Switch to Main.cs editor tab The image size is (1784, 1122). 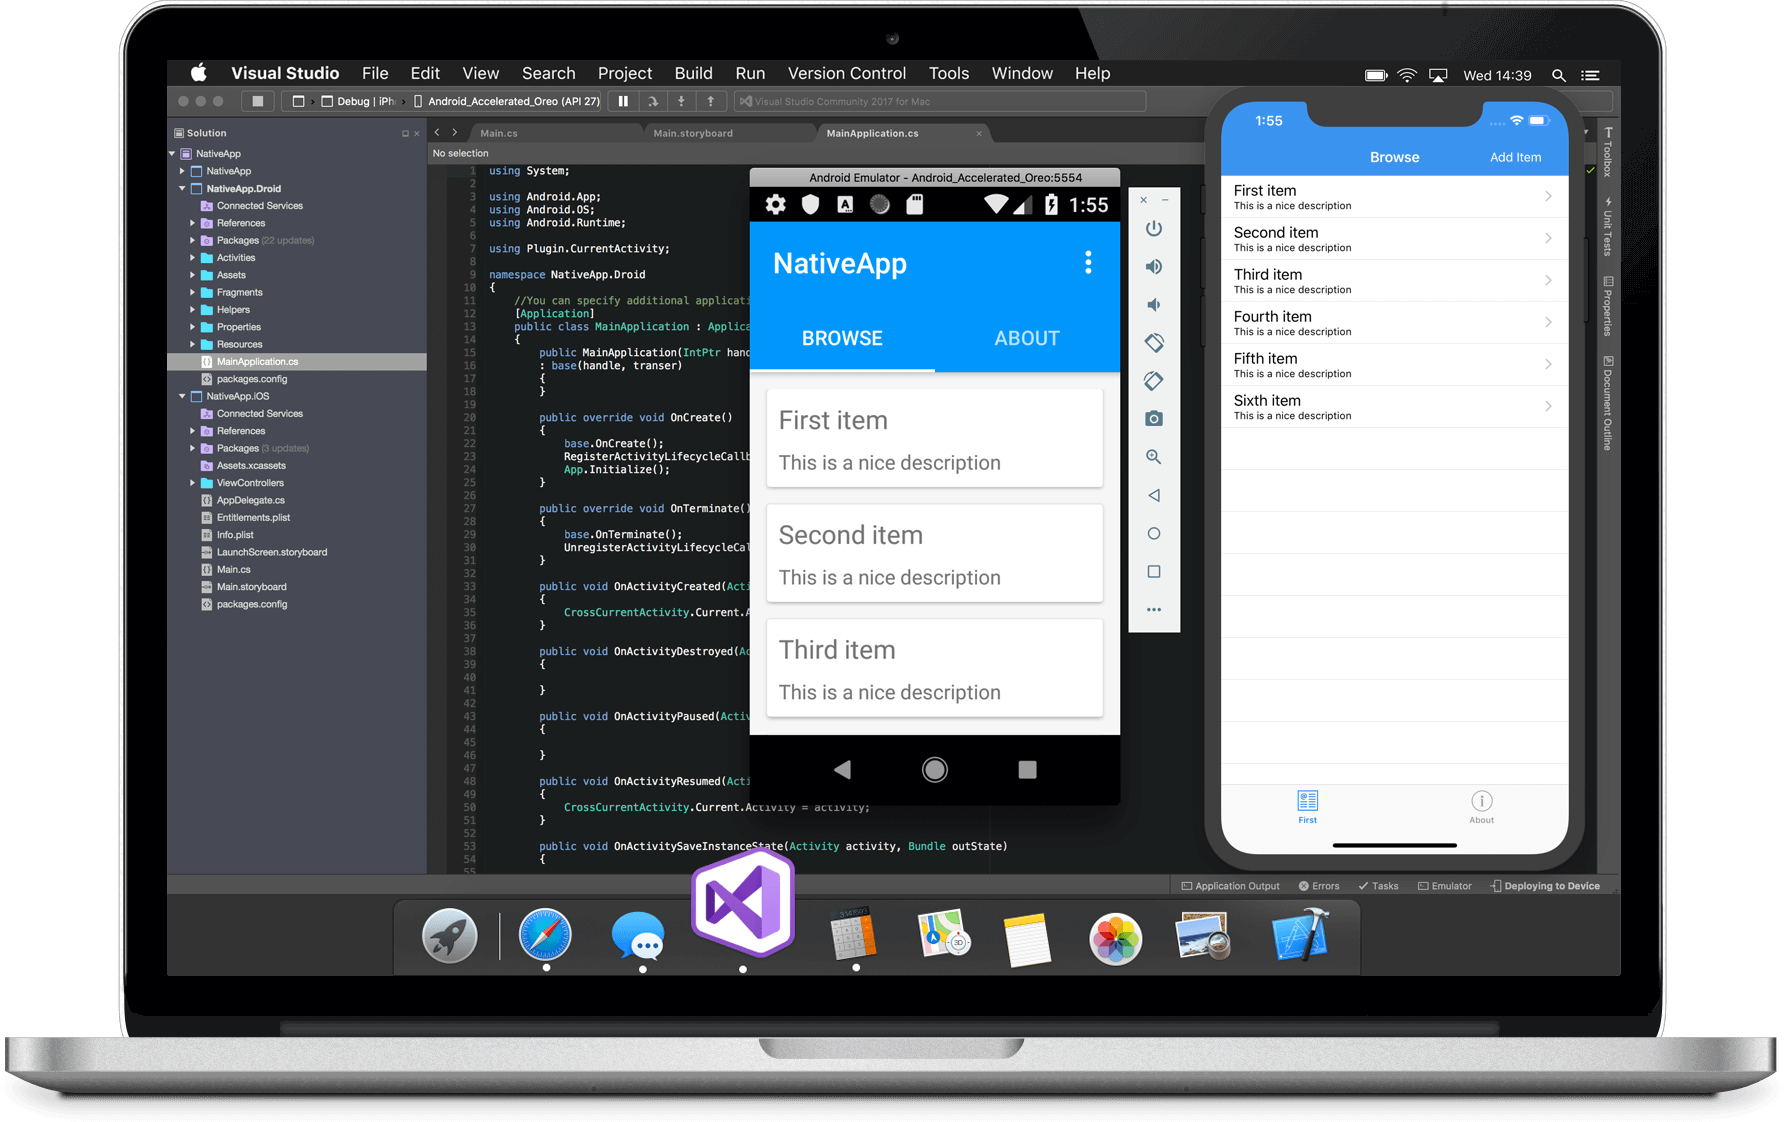coord(499,133)
